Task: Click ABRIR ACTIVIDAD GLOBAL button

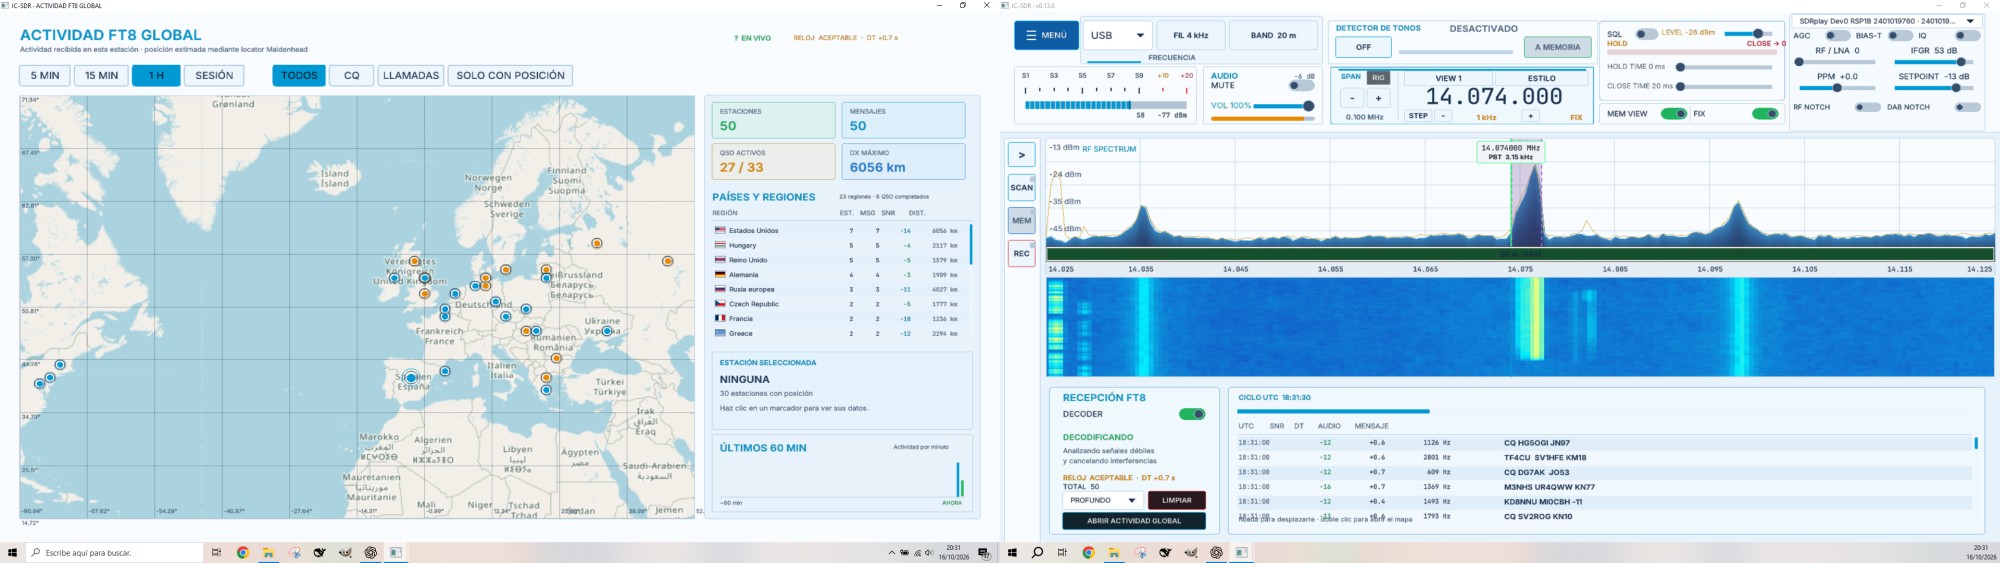Action: (x=1134, y=521)
